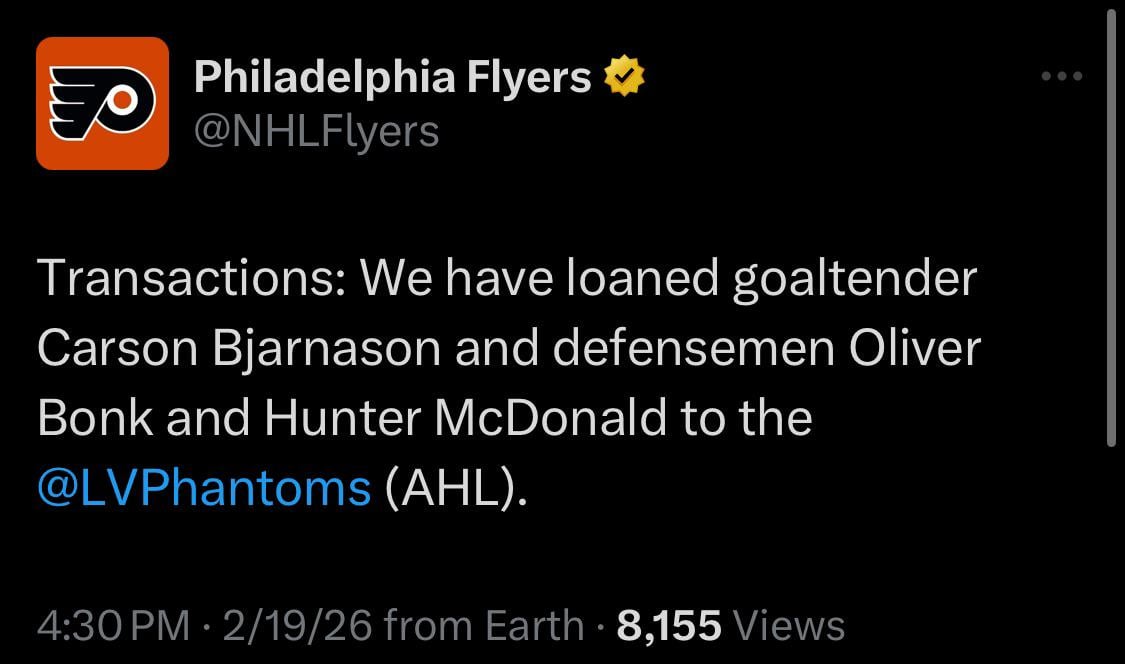Open the Flyers logo profile picture
This screenshot has width=1125, height=664.
click(x=102, y=103)
